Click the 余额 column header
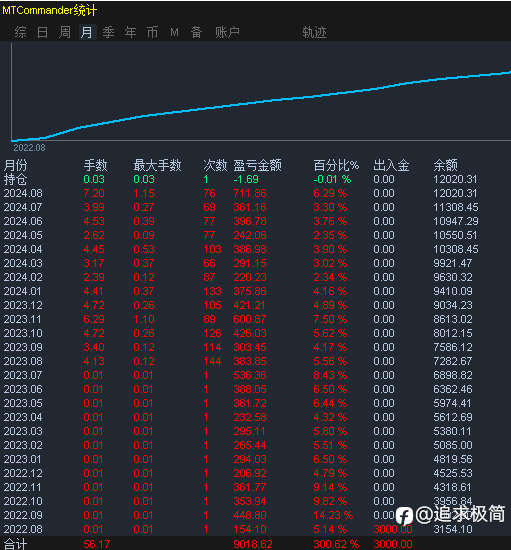This screenshot has width=511, height=550. pyautogui.click(x=445, y=165)
